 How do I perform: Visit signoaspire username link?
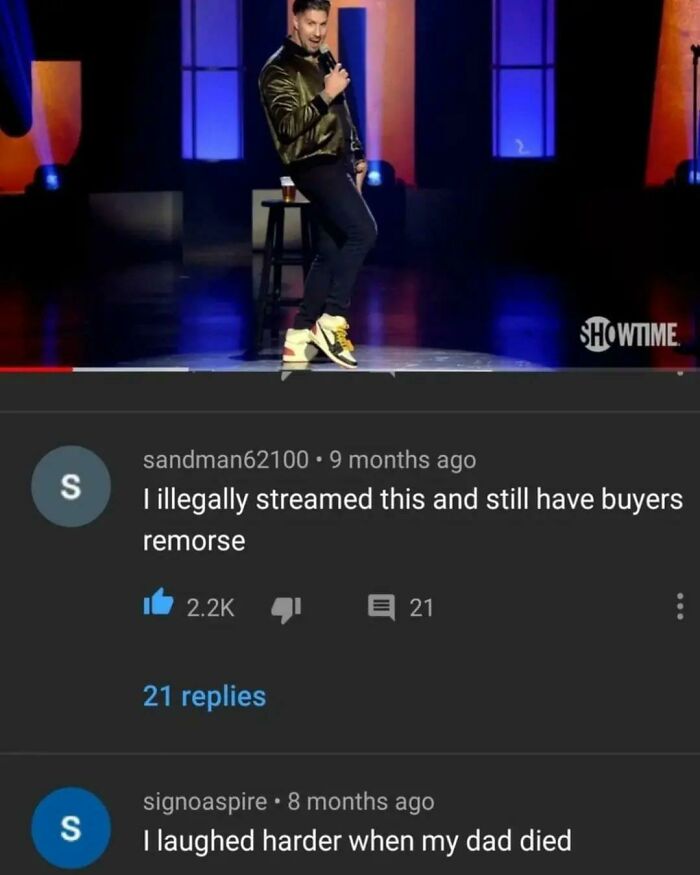(205, 802)
